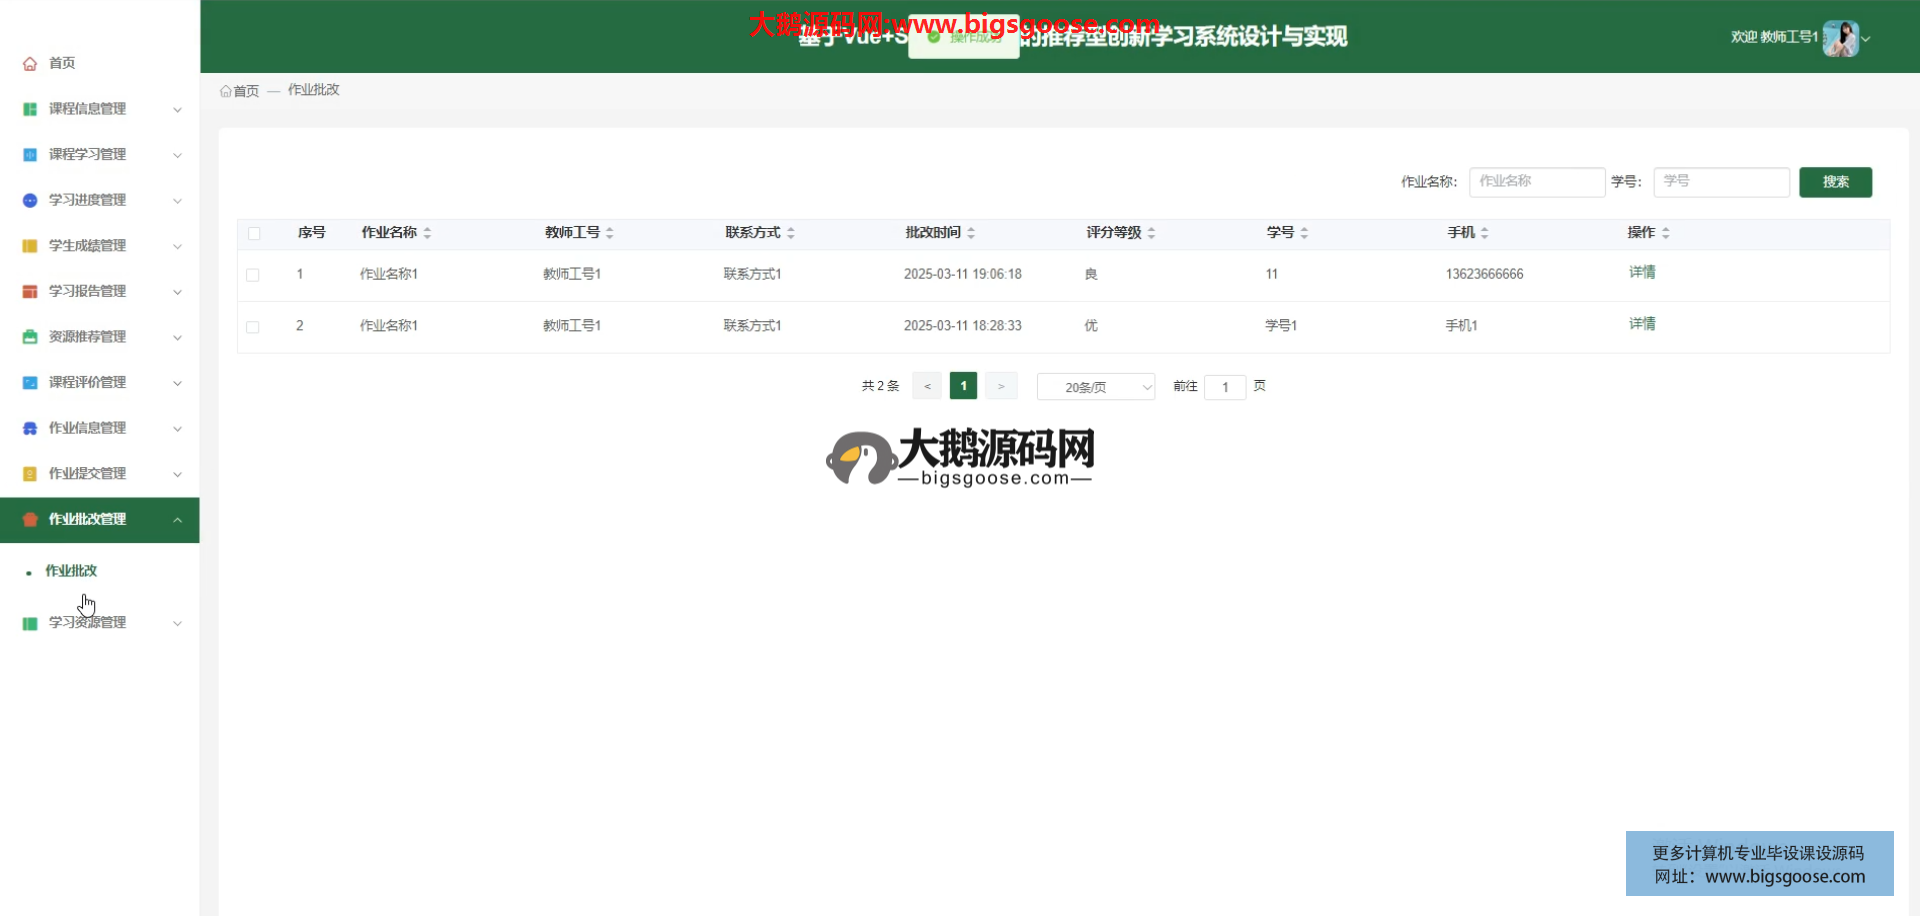1920x916 pixels.
Task: Click the green 搜索 search button
Action: pos(1835,182)
